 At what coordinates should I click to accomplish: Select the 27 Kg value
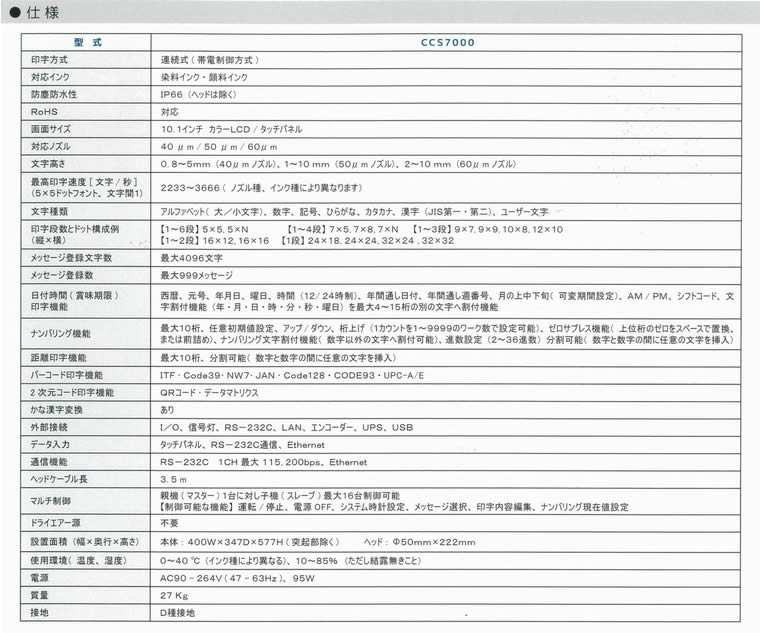click(x=174, y=595)
